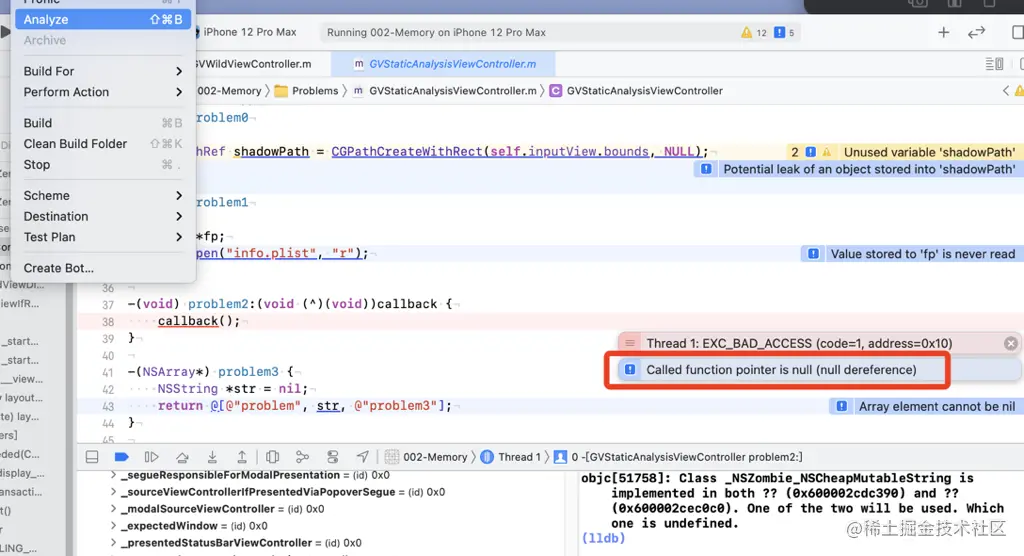Click GVStaticAnalysisViewController class breadcrumb
1024x556 pixels.
pos(637,91)
